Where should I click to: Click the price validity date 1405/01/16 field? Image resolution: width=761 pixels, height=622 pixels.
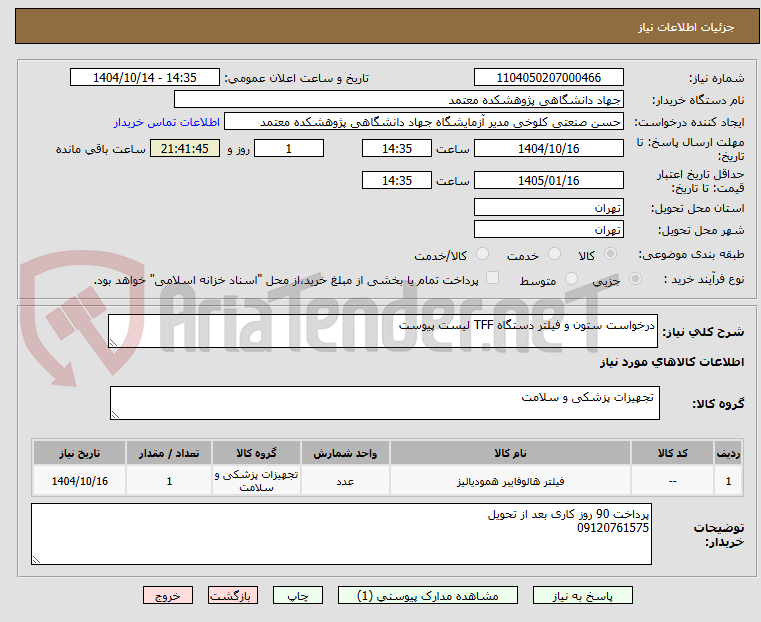tap(548, 180)
